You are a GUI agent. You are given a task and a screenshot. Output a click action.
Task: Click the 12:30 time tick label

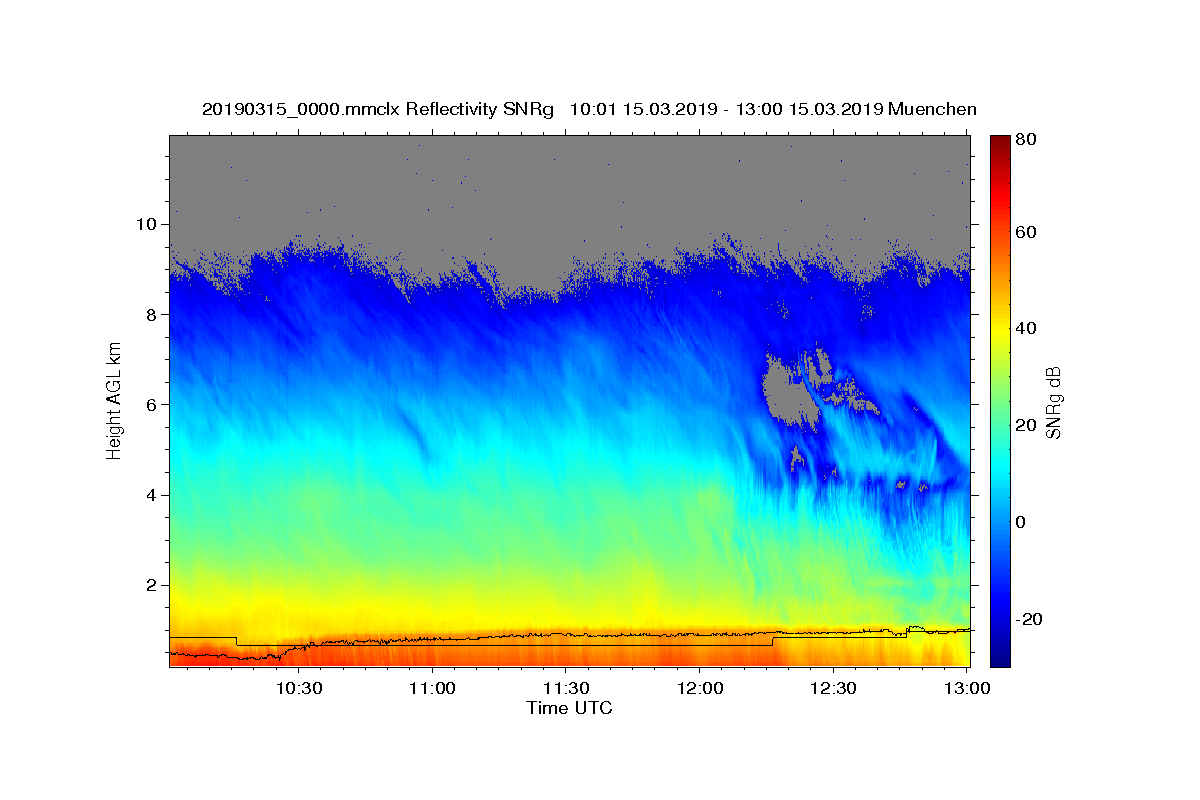click(833, 688)
